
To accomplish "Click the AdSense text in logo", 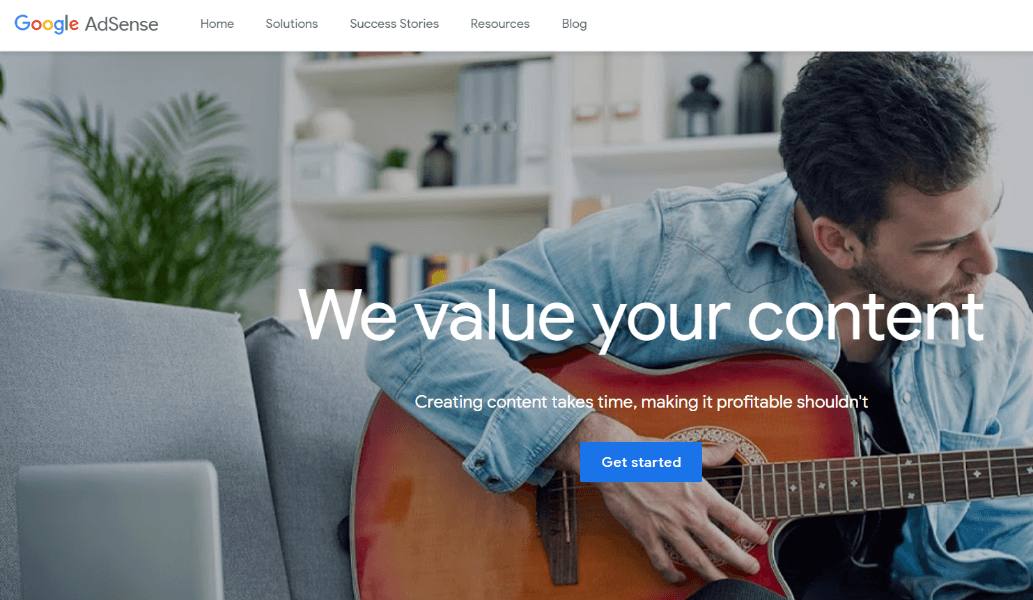I will pos(121,24).
